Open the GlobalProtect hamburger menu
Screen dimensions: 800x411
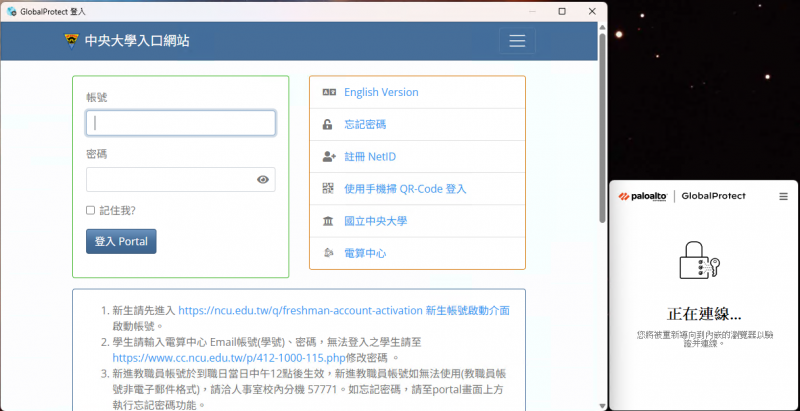pos(783,196)
